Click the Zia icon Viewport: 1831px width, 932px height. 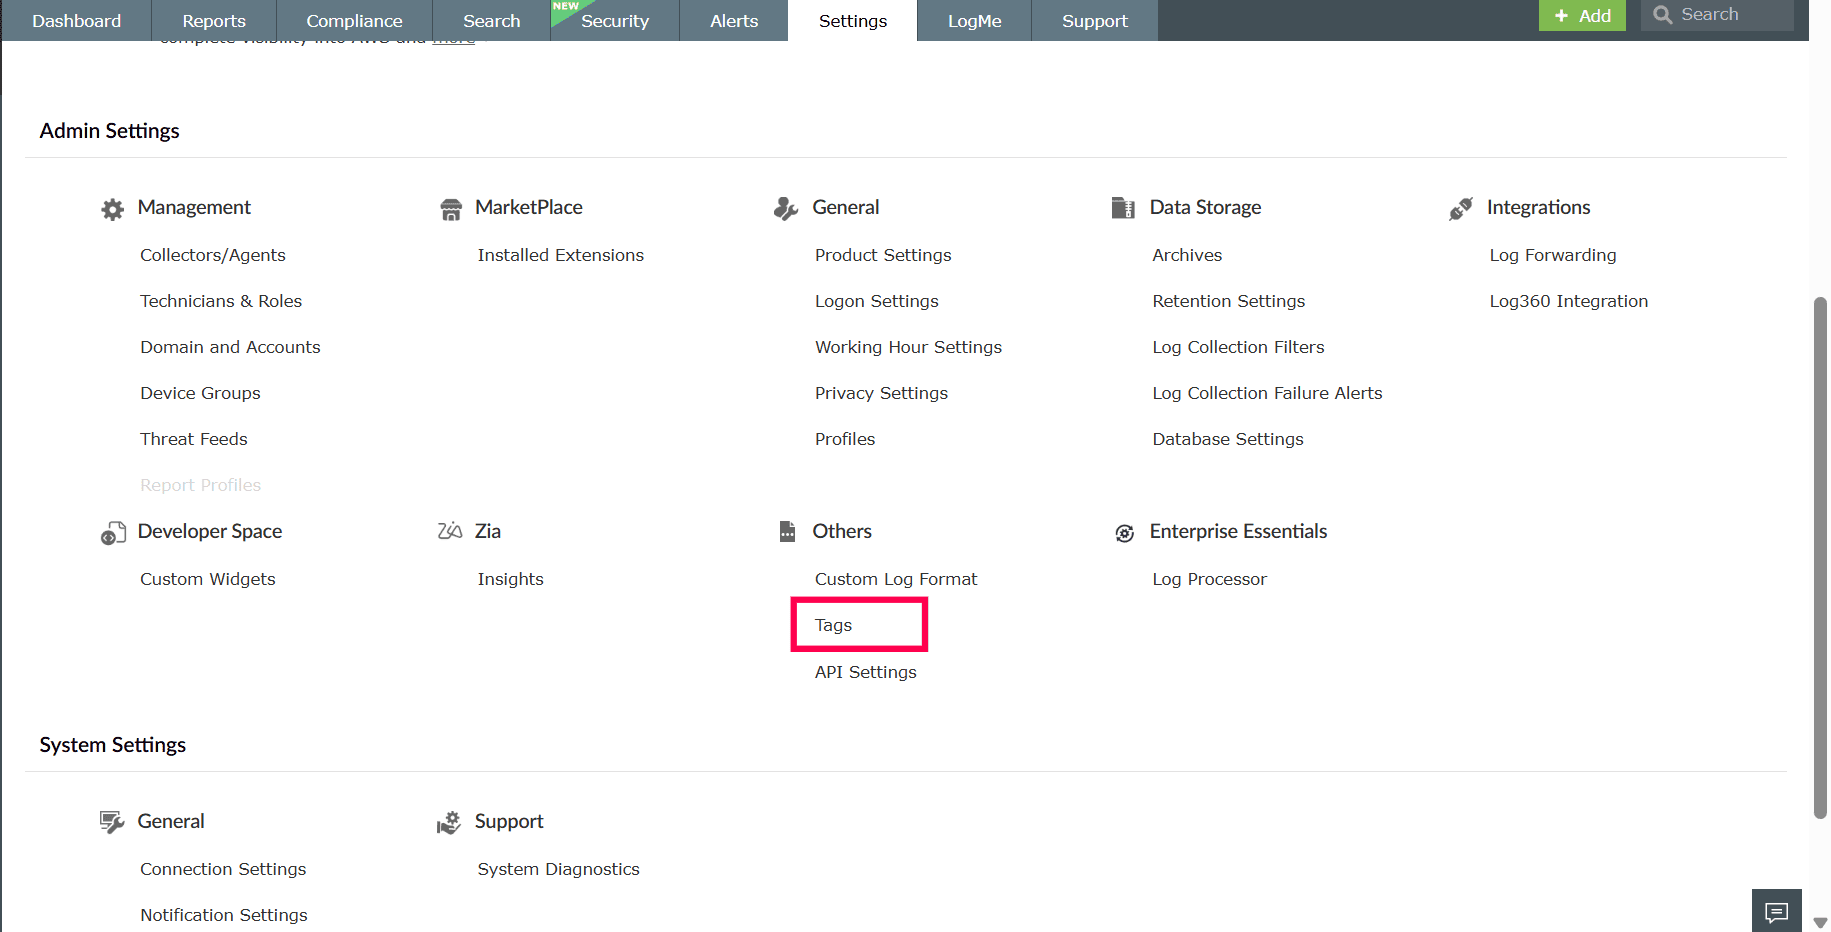click(450, 531)
